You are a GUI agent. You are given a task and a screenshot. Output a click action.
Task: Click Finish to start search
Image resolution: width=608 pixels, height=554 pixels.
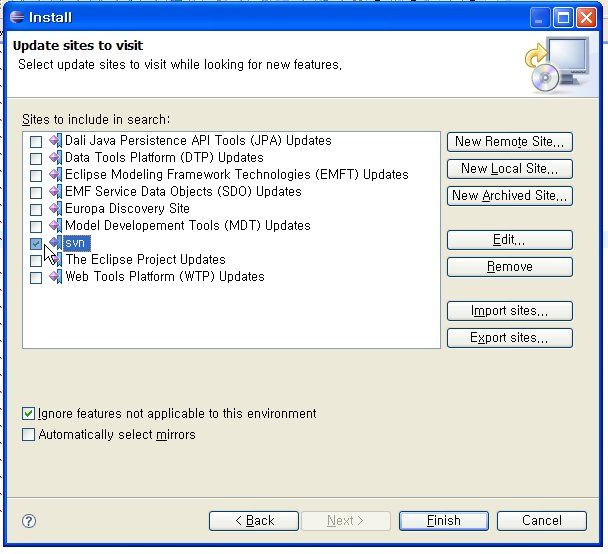pyautogui.click(x=444, y=521)
